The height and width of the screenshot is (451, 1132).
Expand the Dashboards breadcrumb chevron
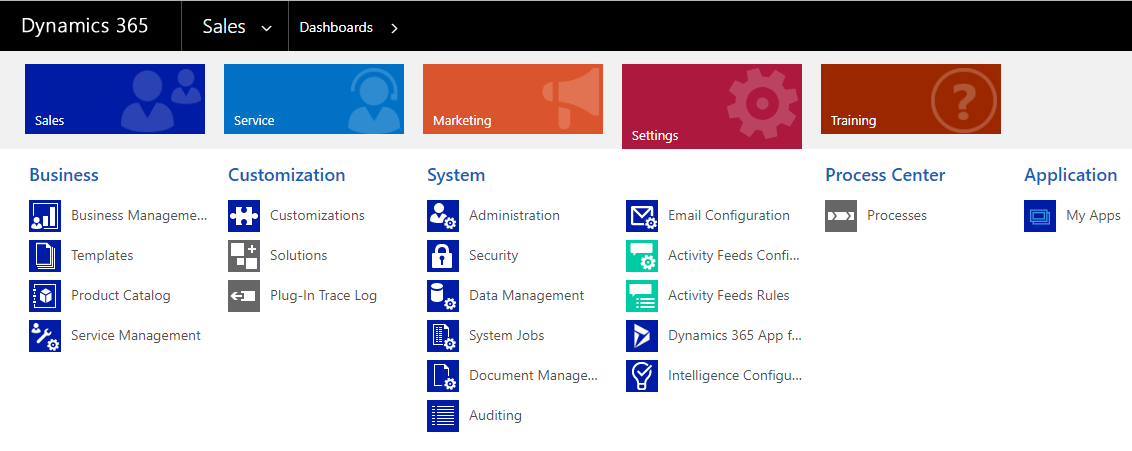pos(394,28)
